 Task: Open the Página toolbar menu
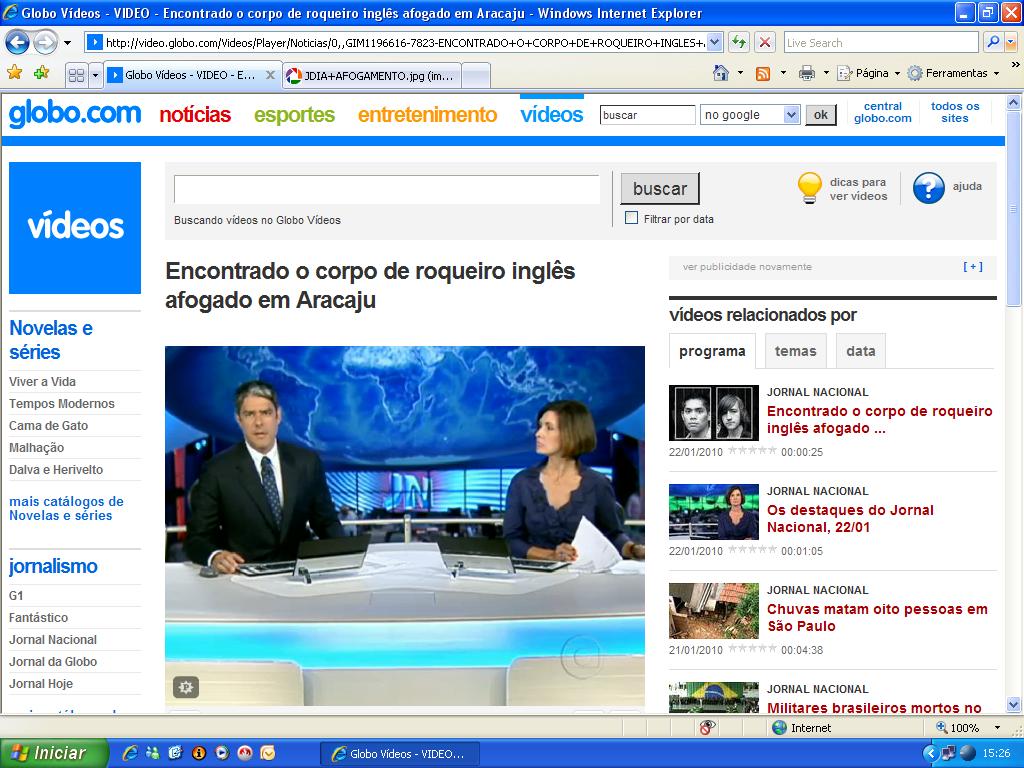coord(869,73)
